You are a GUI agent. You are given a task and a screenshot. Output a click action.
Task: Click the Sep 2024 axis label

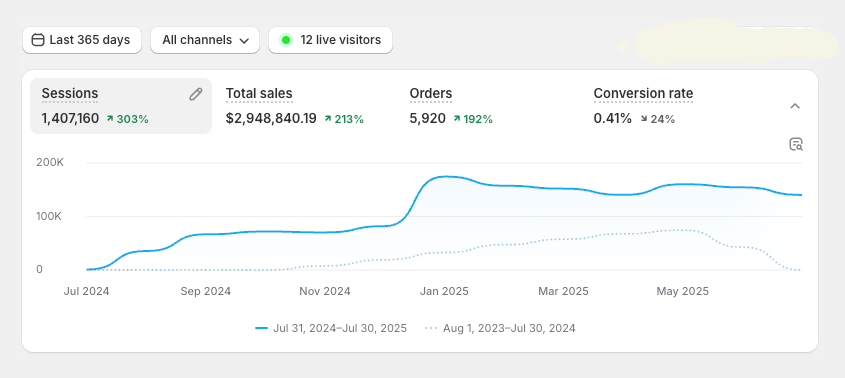[x=205, y=292]
